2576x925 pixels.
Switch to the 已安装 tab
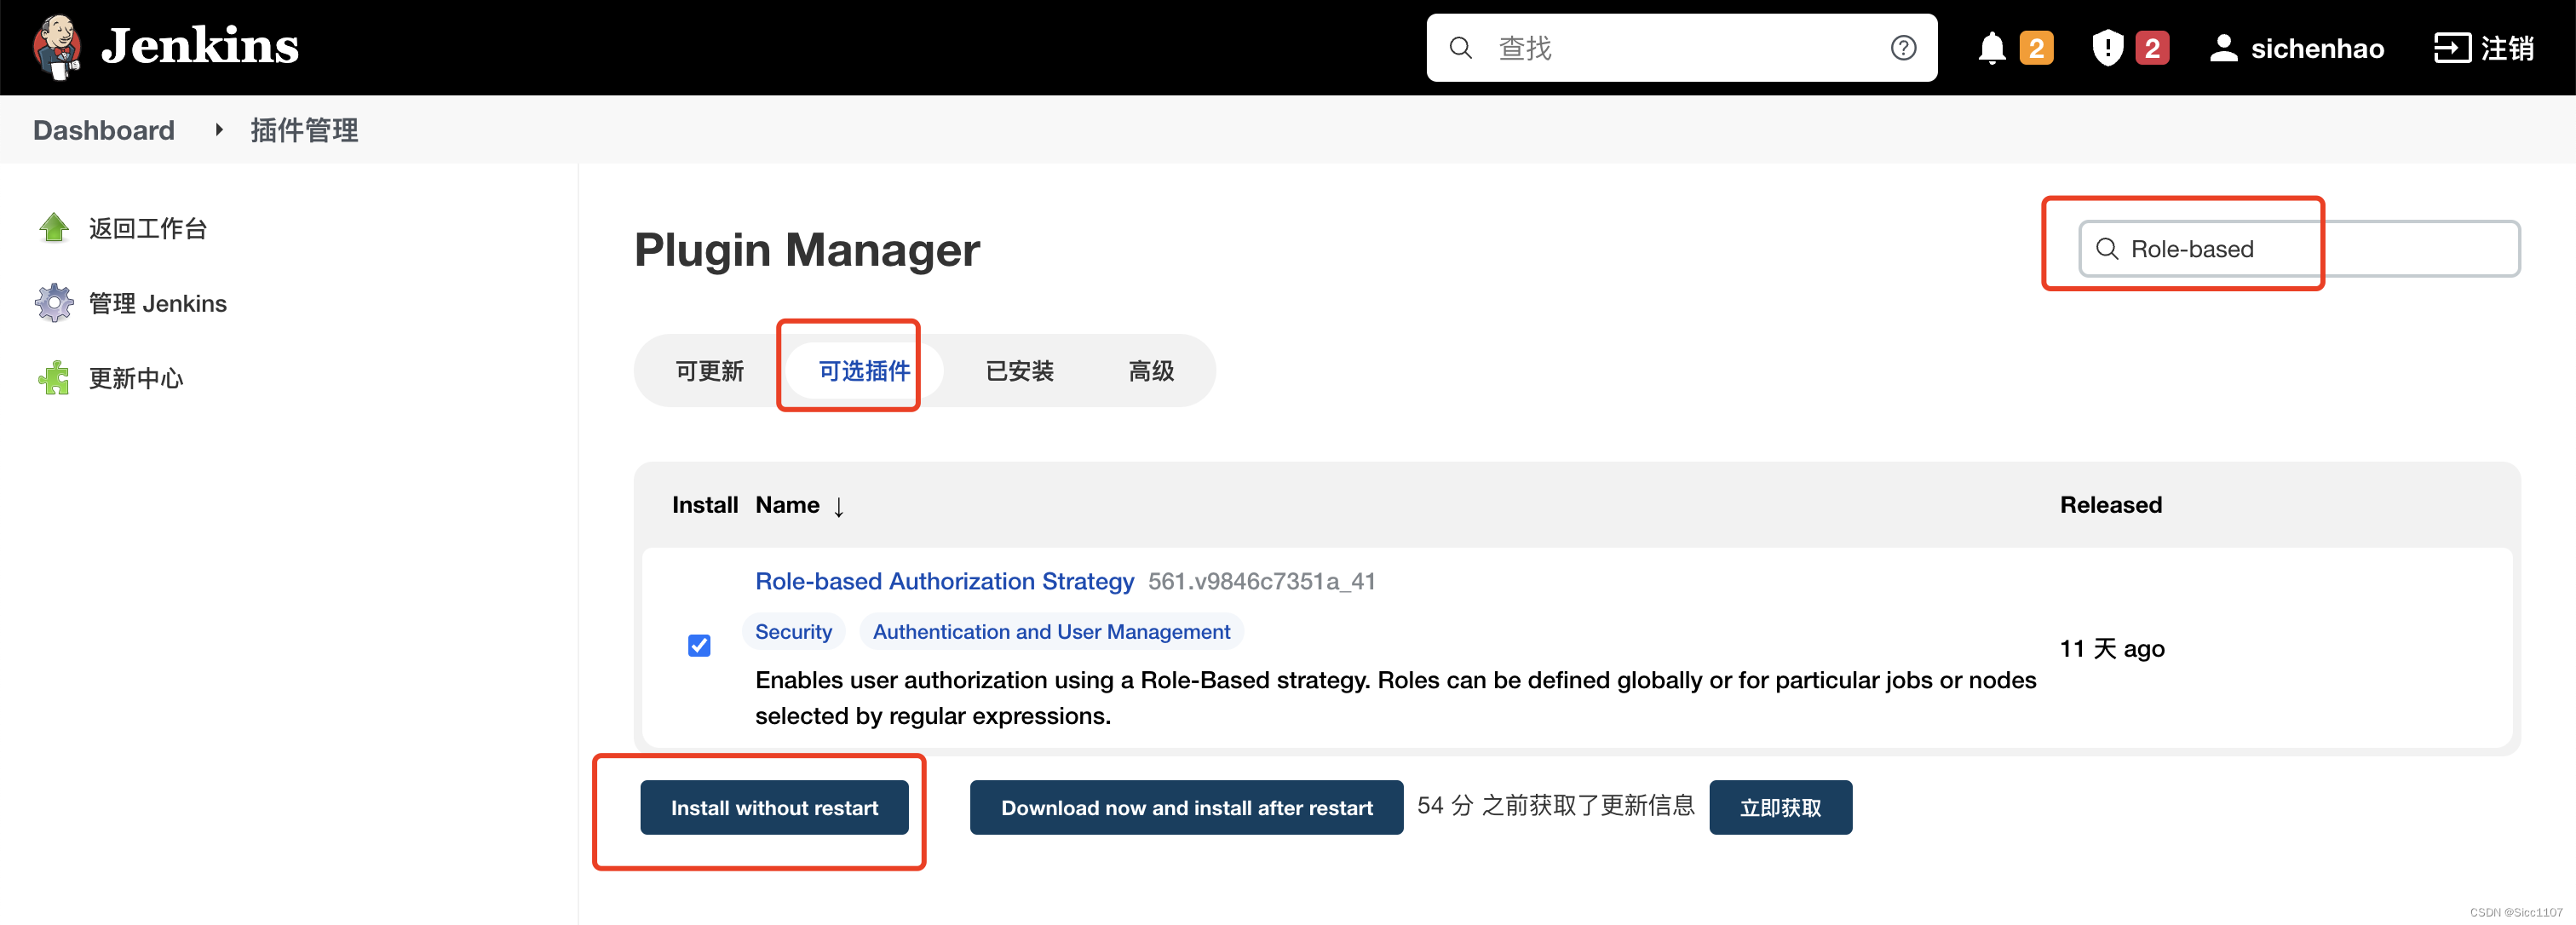[1019, 371]
